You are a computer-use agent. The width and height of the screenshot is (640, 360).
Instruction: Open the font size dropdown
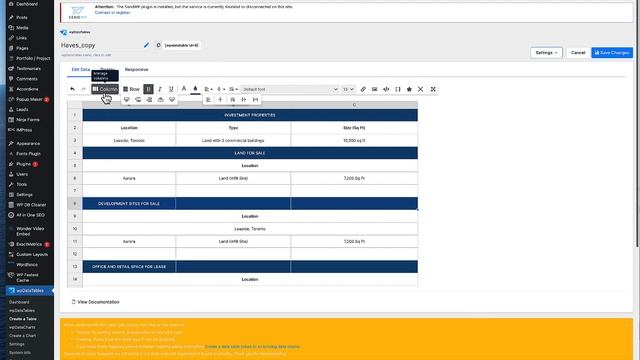pyautogui.click(x=348, y=89)
